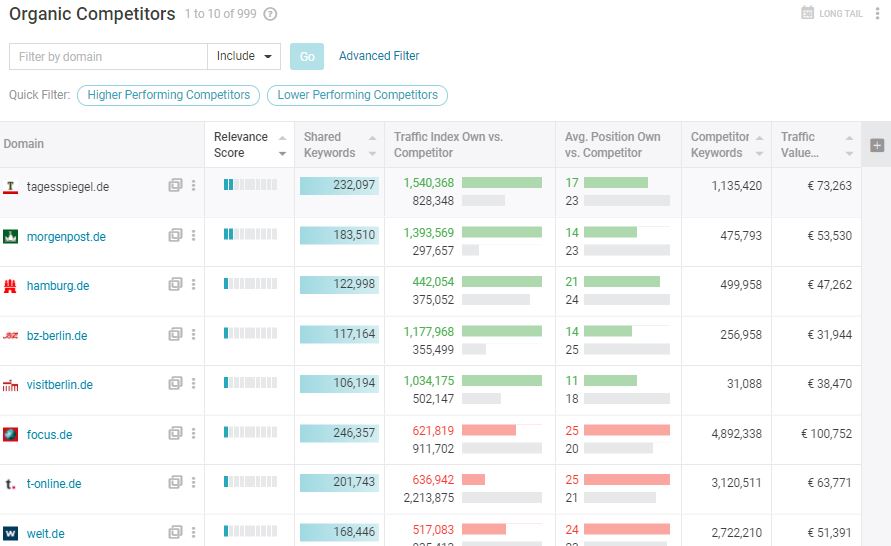Click the focus.de favicon
Image resolution: width=891 pixels, height=546 pixels.
(10, 435)
